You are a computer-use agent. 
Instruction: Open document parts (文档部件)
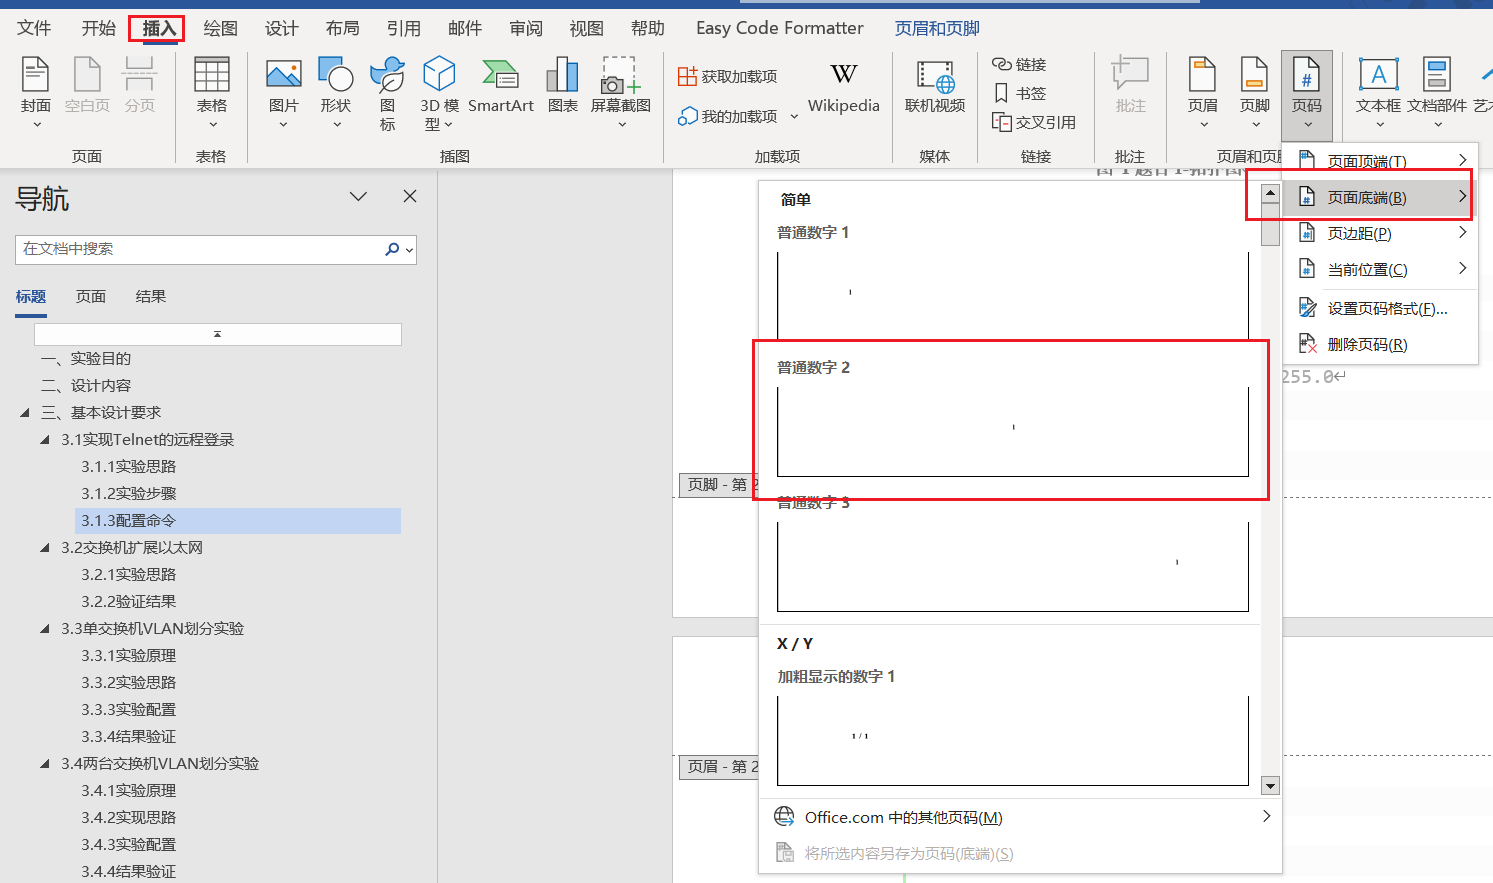click(x=1437, y=93)
